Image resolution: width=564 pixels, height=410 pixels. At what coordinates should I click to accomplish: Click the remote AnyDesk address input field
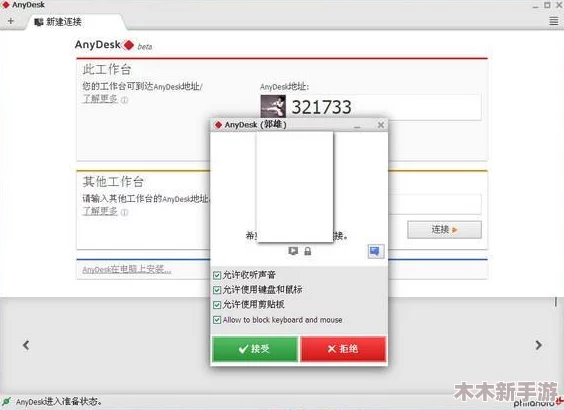pyautogui.click(x=435, y=204)
